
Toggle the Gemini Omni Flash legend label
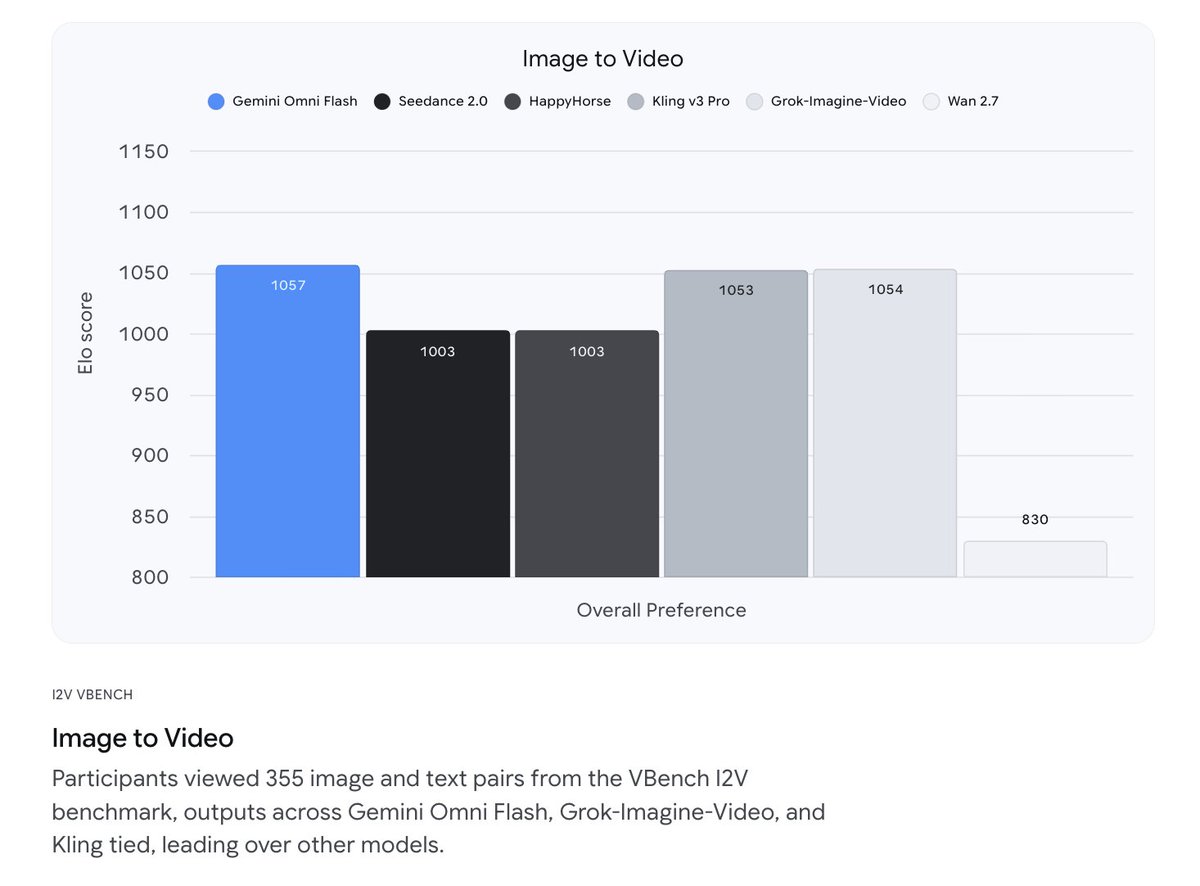(295, 101)
